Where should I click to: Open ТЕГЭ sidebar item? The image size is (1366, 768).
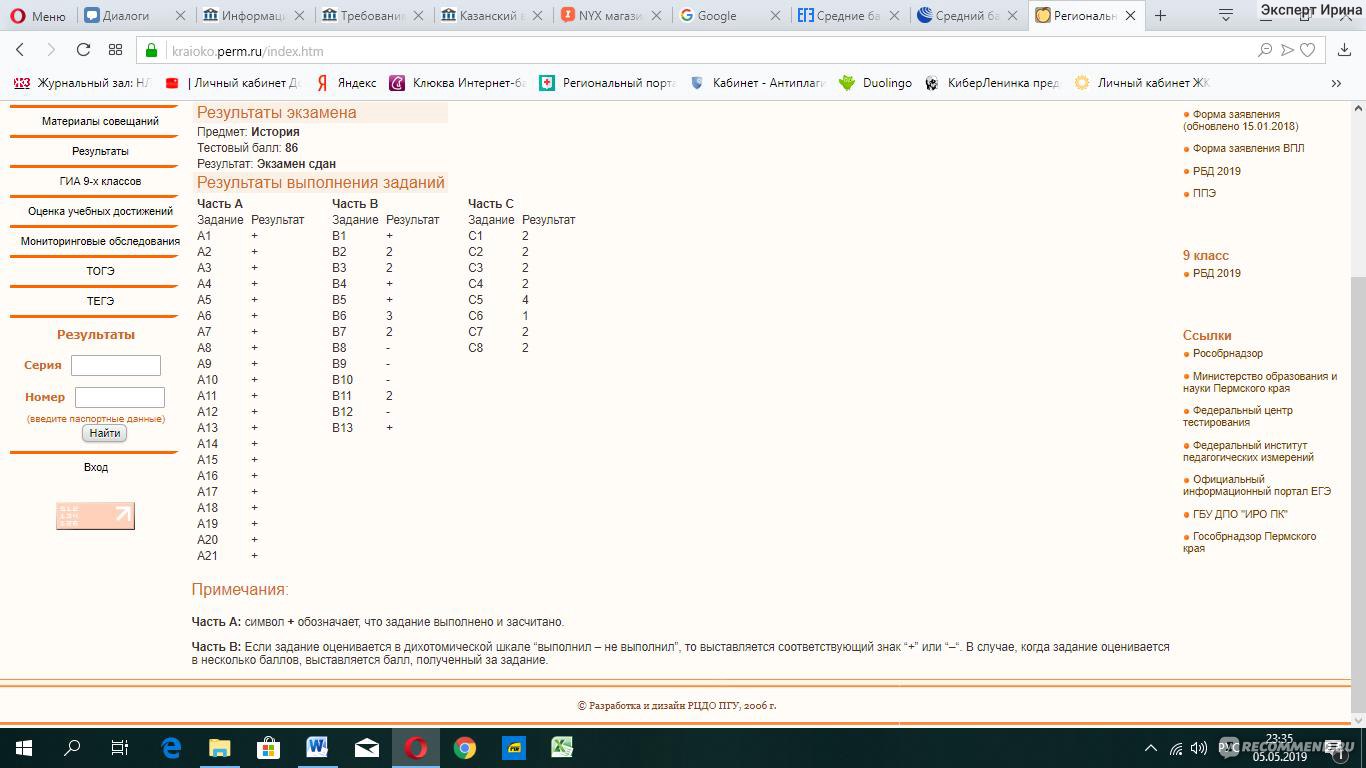tap(100, 301)
